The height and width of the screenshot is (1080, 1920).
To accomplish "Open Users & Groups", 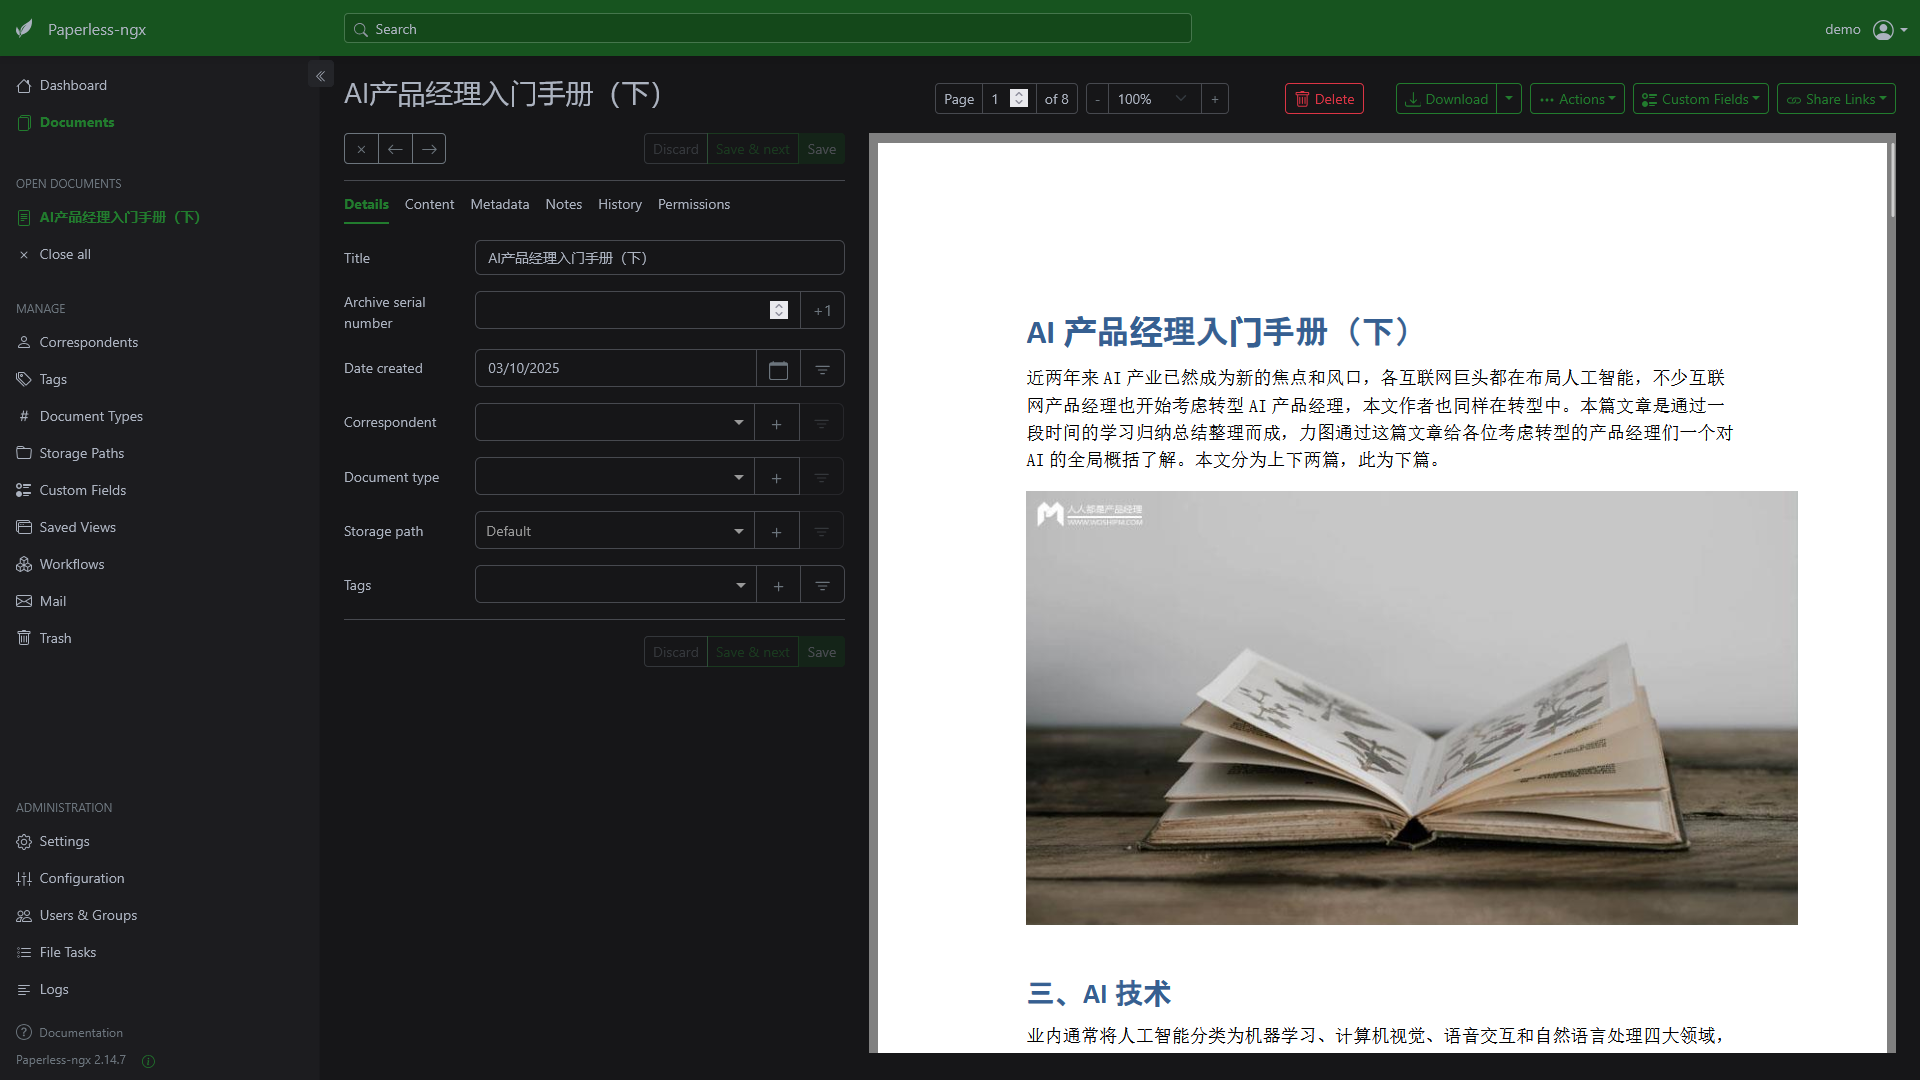I will [160, 915].
